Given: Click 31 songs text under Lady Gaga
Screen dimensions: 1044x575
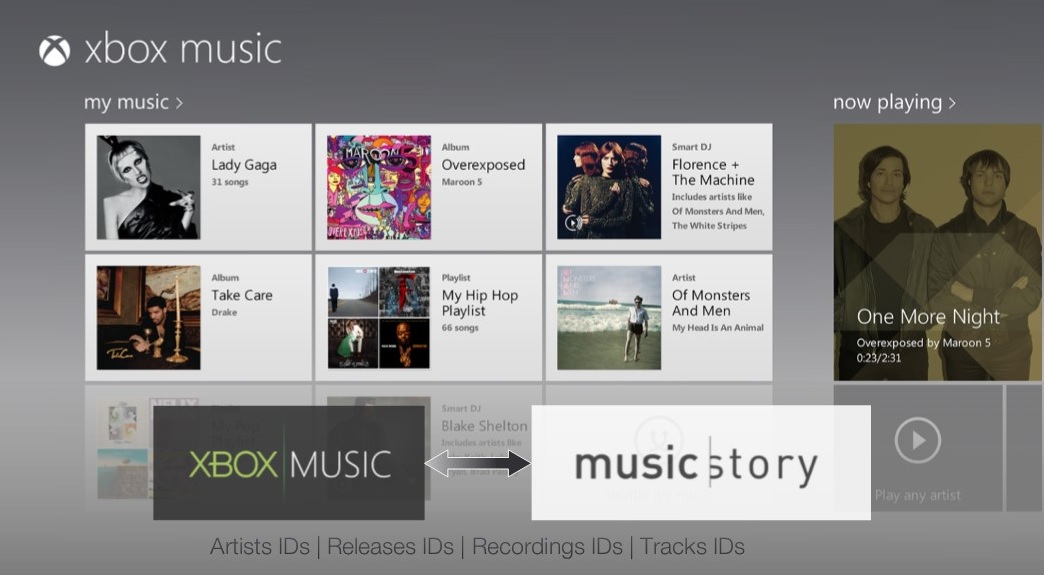Looking at the screenshot, I should click(230, 182).
